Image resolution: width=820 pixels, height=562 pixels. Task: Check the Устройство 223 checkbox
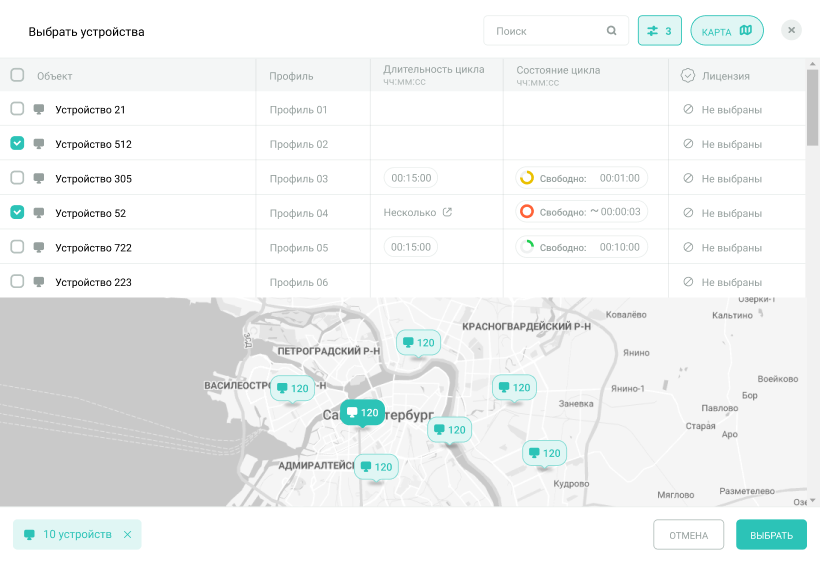17,281
